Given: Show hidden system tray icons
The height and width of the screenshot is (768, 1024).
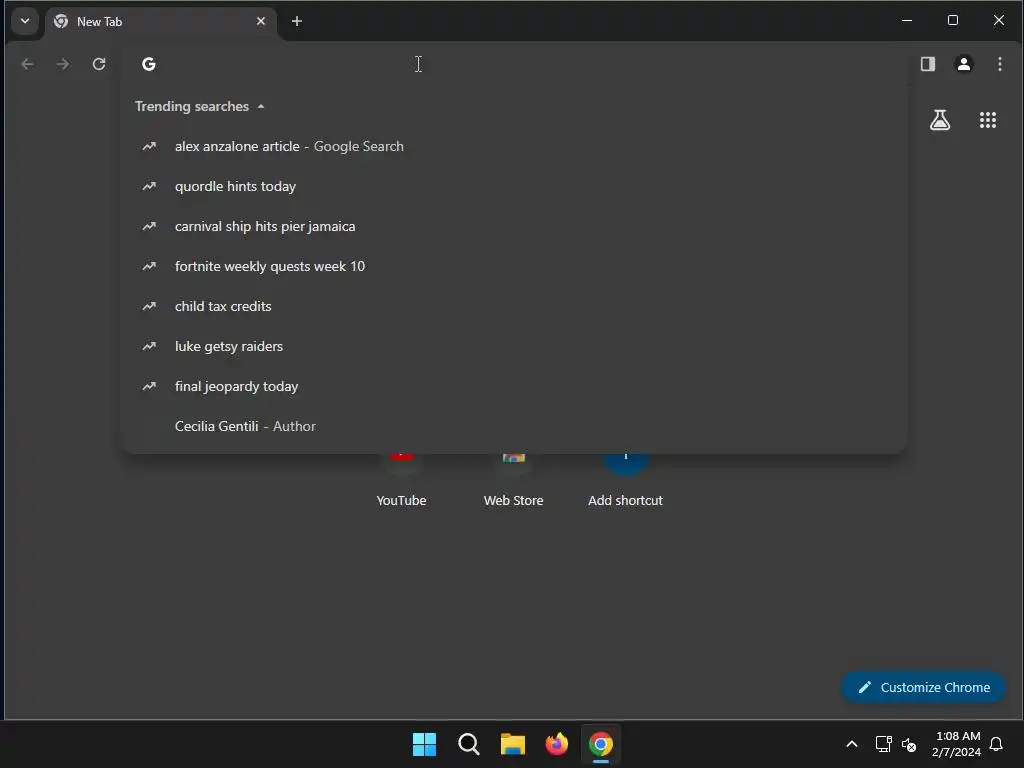Looking at the screenshot, I should coord(852,744).
